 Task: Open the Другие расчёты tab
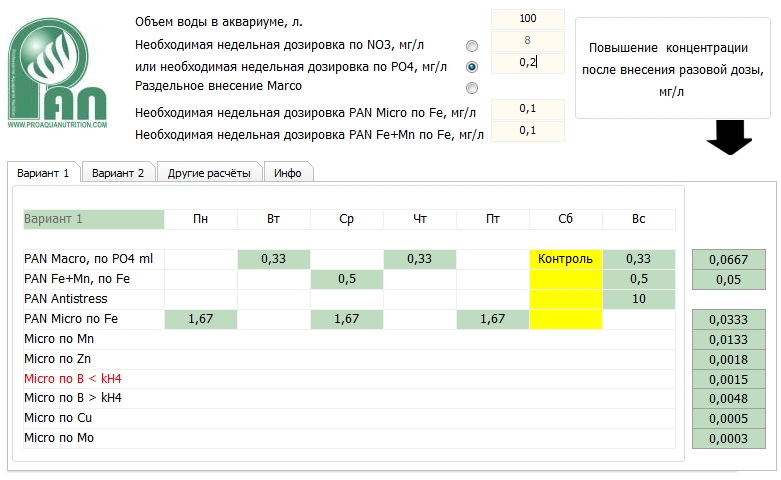click(209, 173)
